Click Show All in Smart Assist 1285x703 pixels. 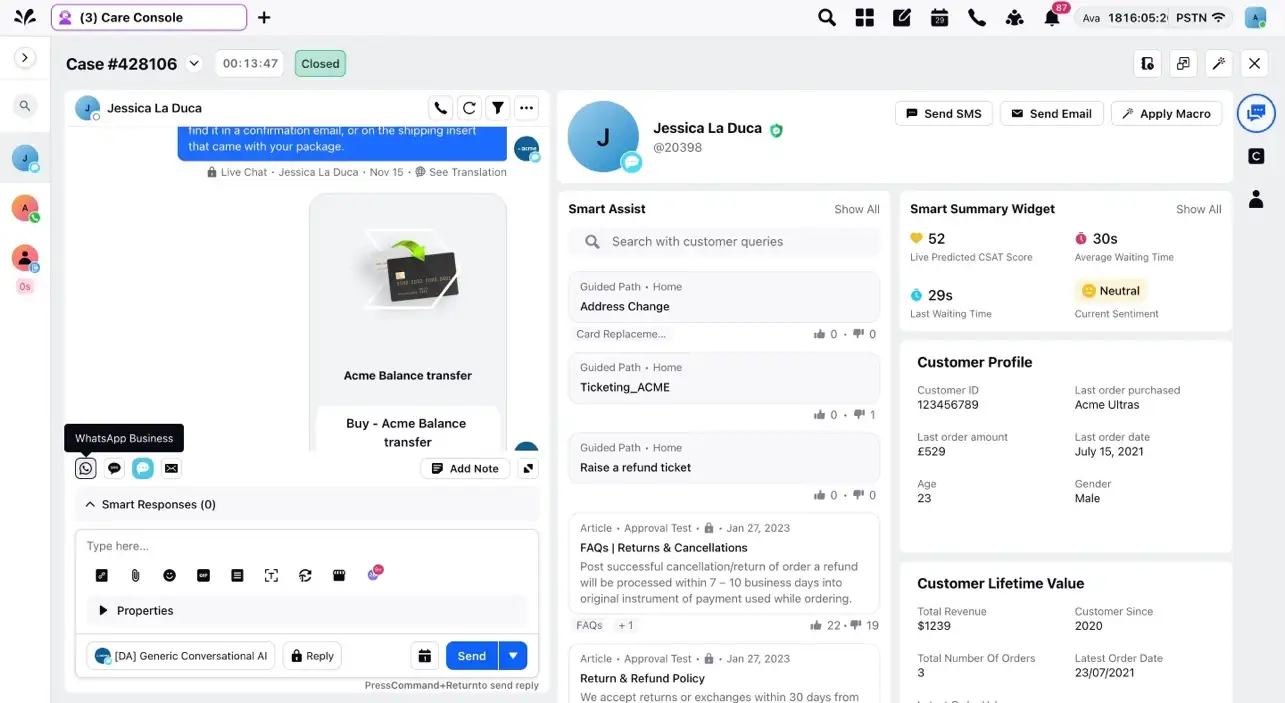(857, 209)
